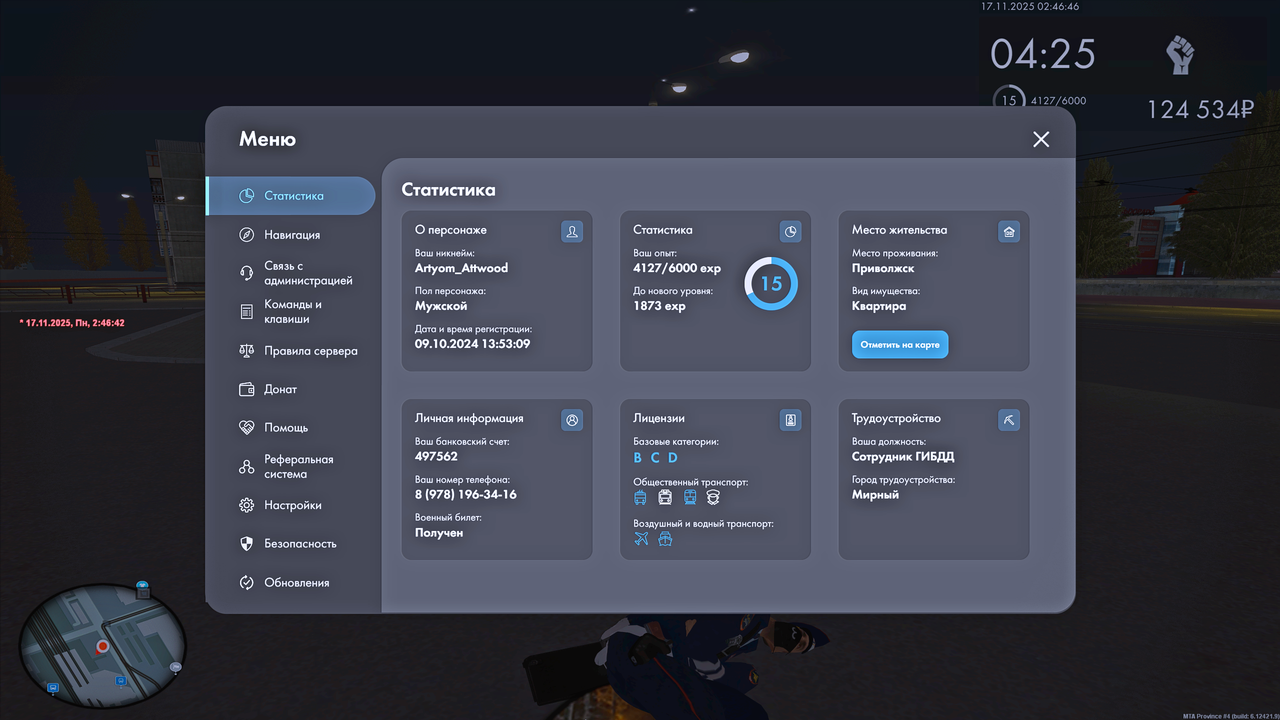Viewport: 1280px width, 720px height.
Task: Click the phone number 8 (978) 196-34-16
Action: [466, 495]
